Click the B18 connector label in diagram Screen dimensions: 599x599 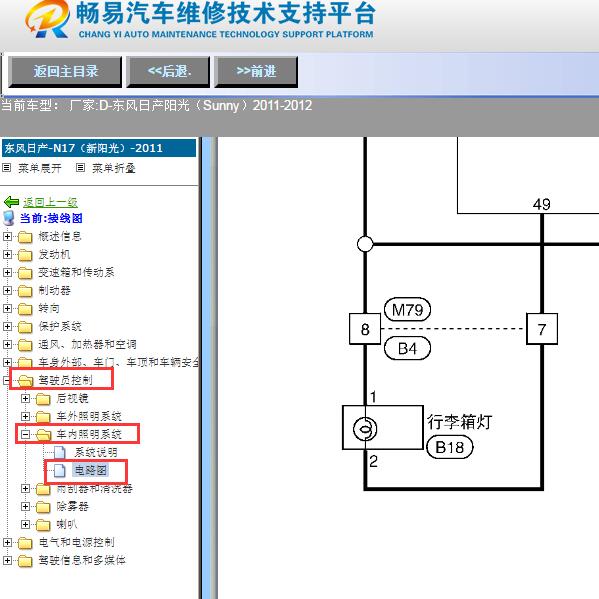pyautogui.click(x=449, y=447)
